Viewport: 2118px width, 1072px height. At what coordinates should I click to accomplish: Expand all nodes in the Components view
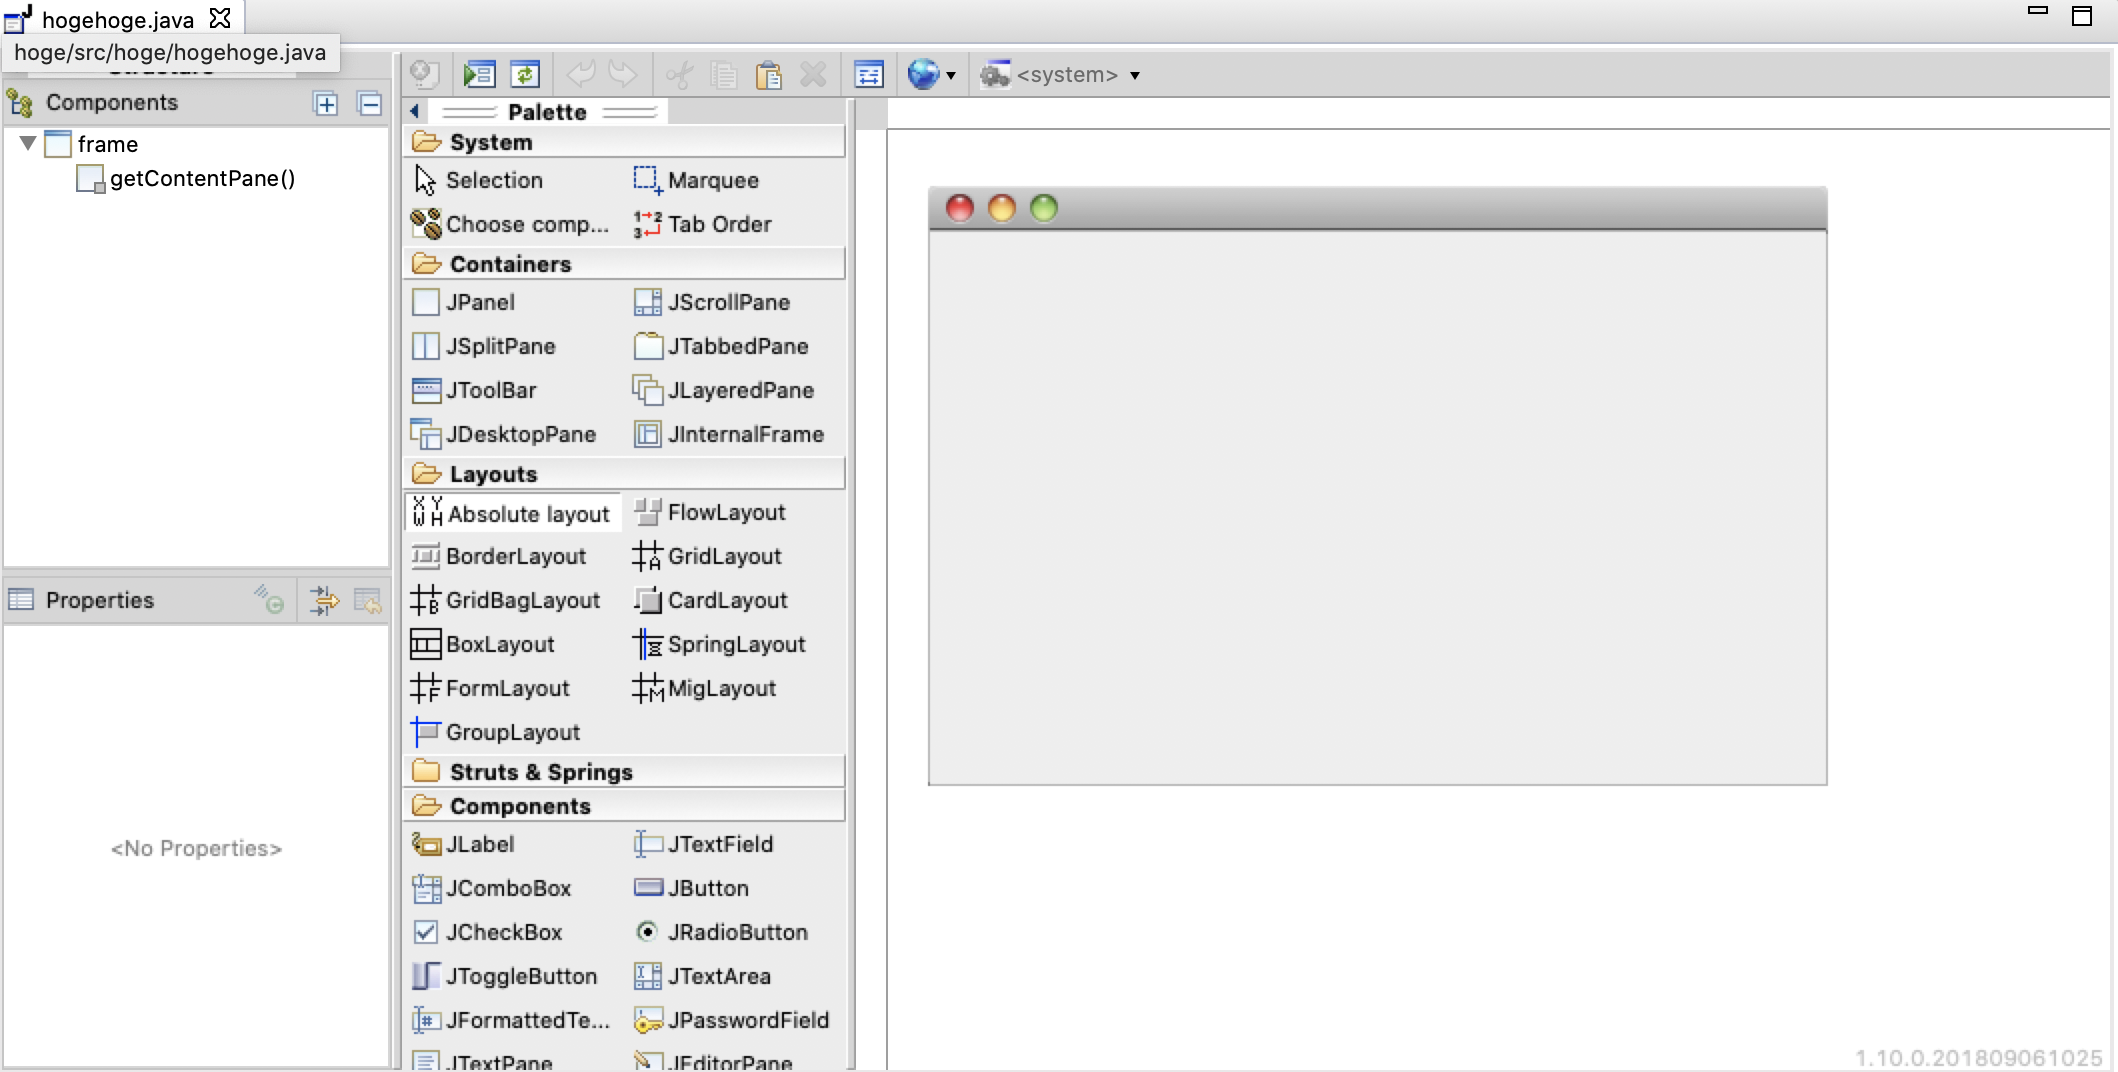tap(327, 103)
